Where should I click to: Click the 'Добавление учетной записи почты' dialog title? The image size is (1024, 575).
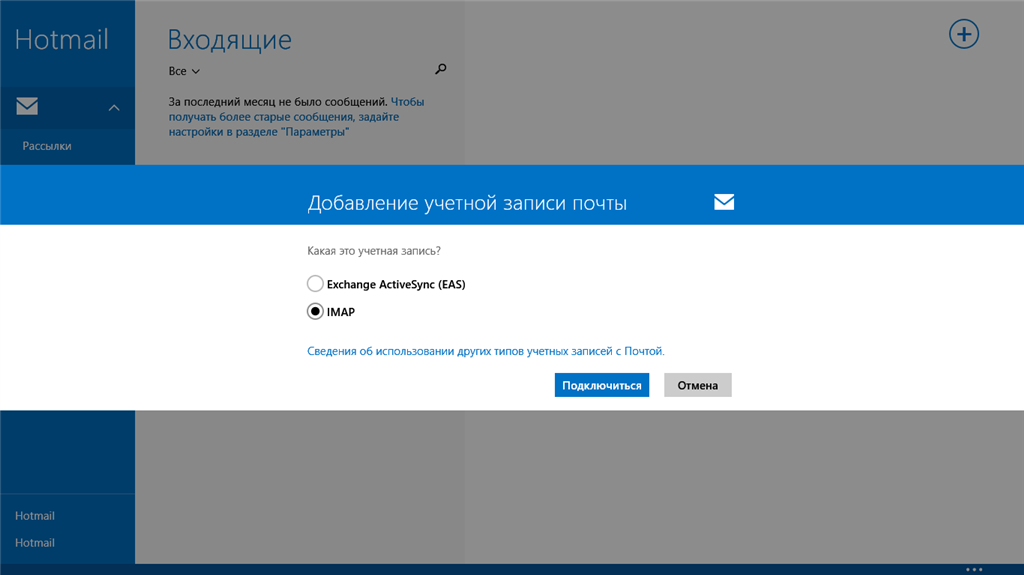(467, 203)
